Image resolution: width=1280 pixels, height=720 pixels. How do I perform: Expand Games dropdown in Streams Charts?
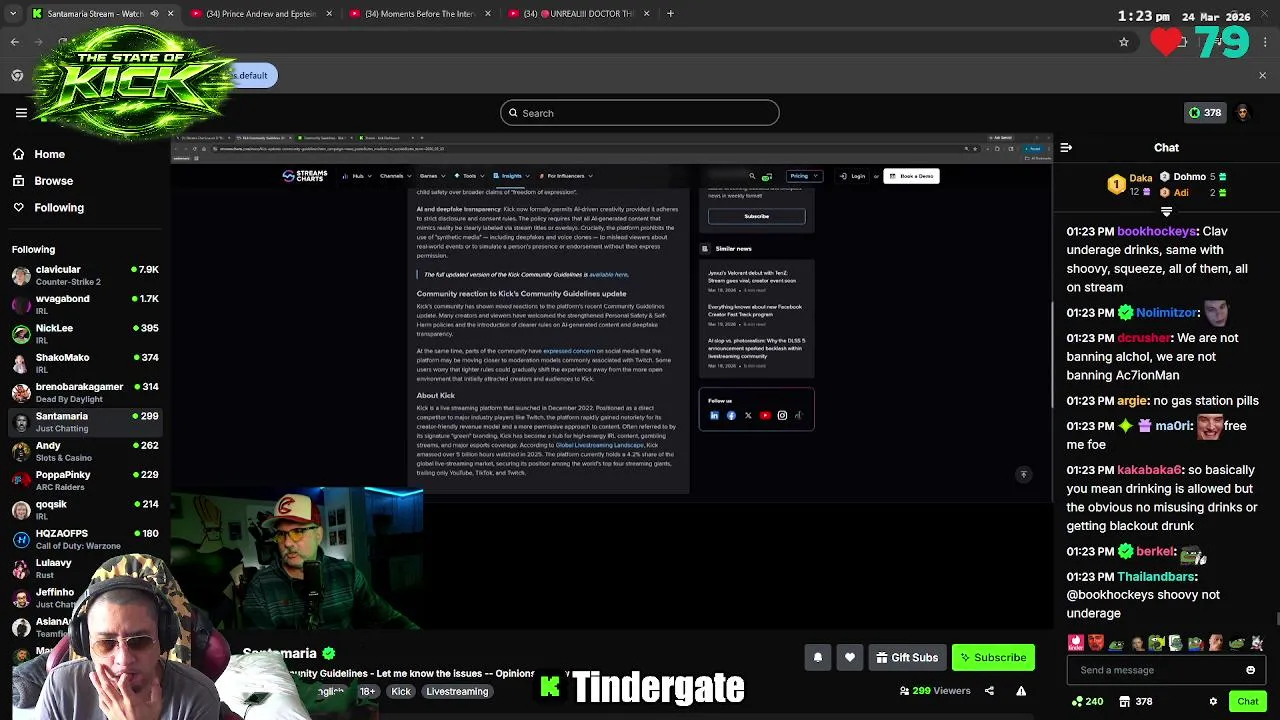[x=431, y=176]
